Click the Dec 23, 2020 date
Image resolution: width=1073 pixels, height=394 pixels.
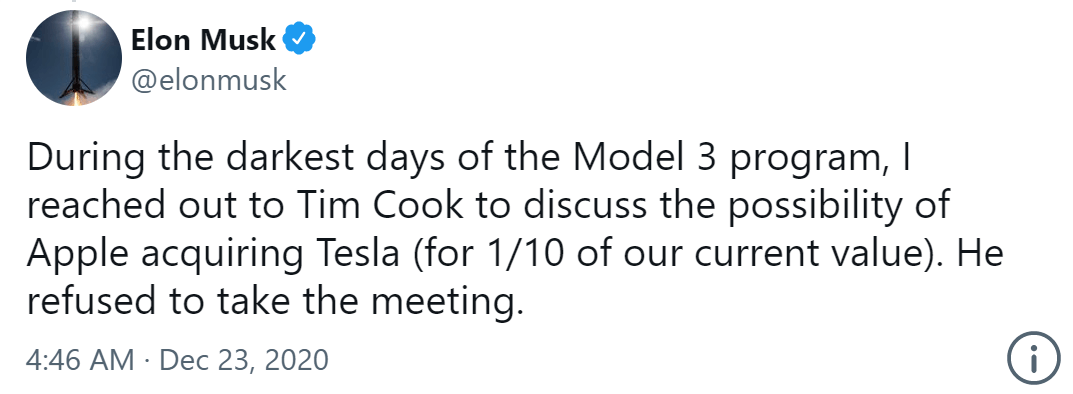[244, 360]
